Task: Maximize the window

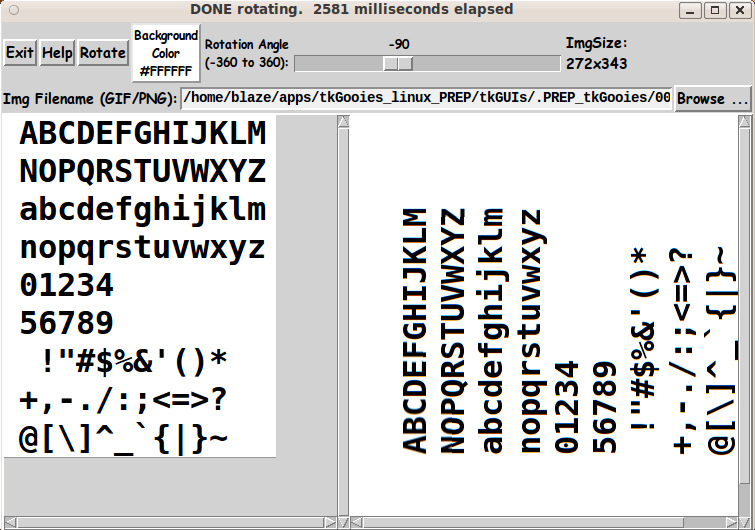Action: (x=714, y=10)
